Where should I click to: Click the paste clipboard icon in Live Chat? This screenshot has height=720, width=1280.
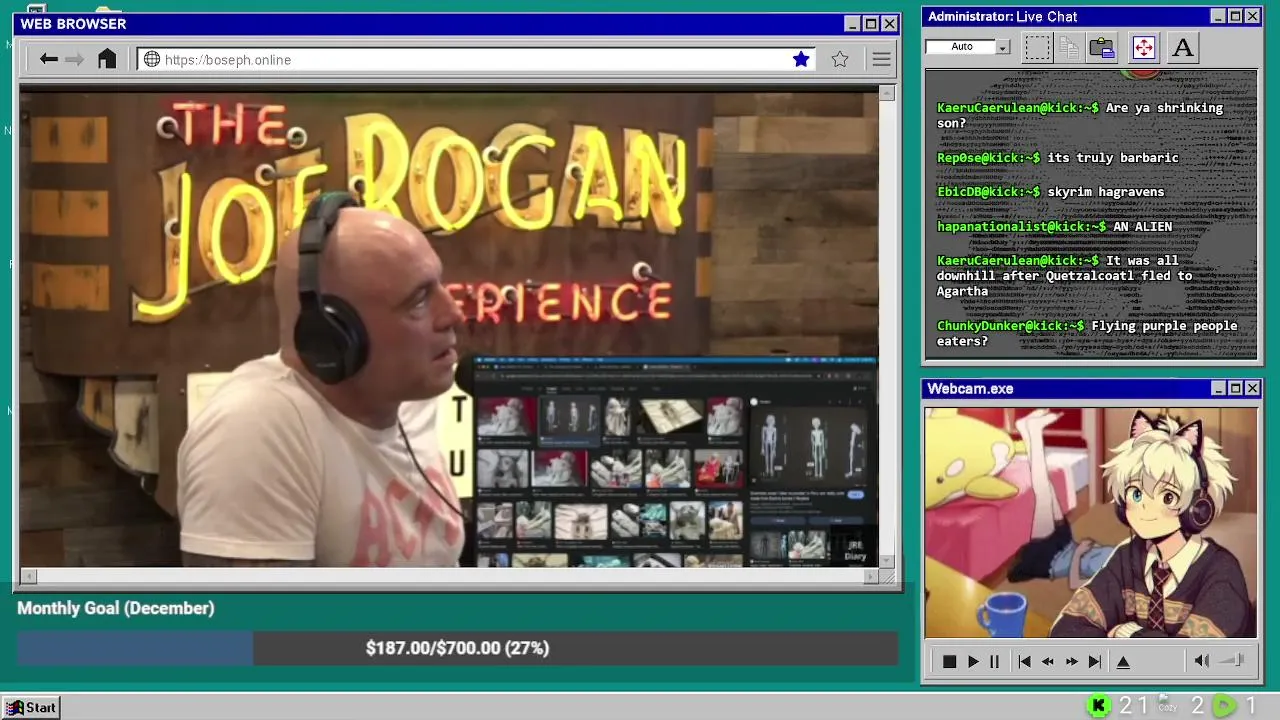click(x=1102, y=47)
